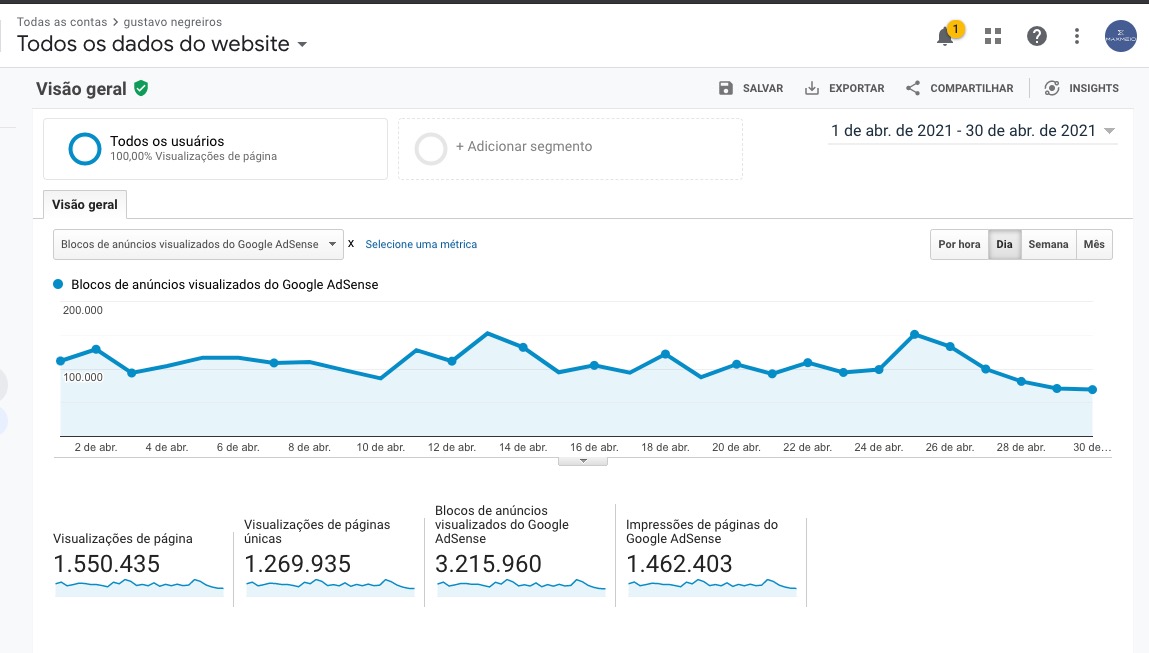Click the expander below the chart

pos(583,461)
